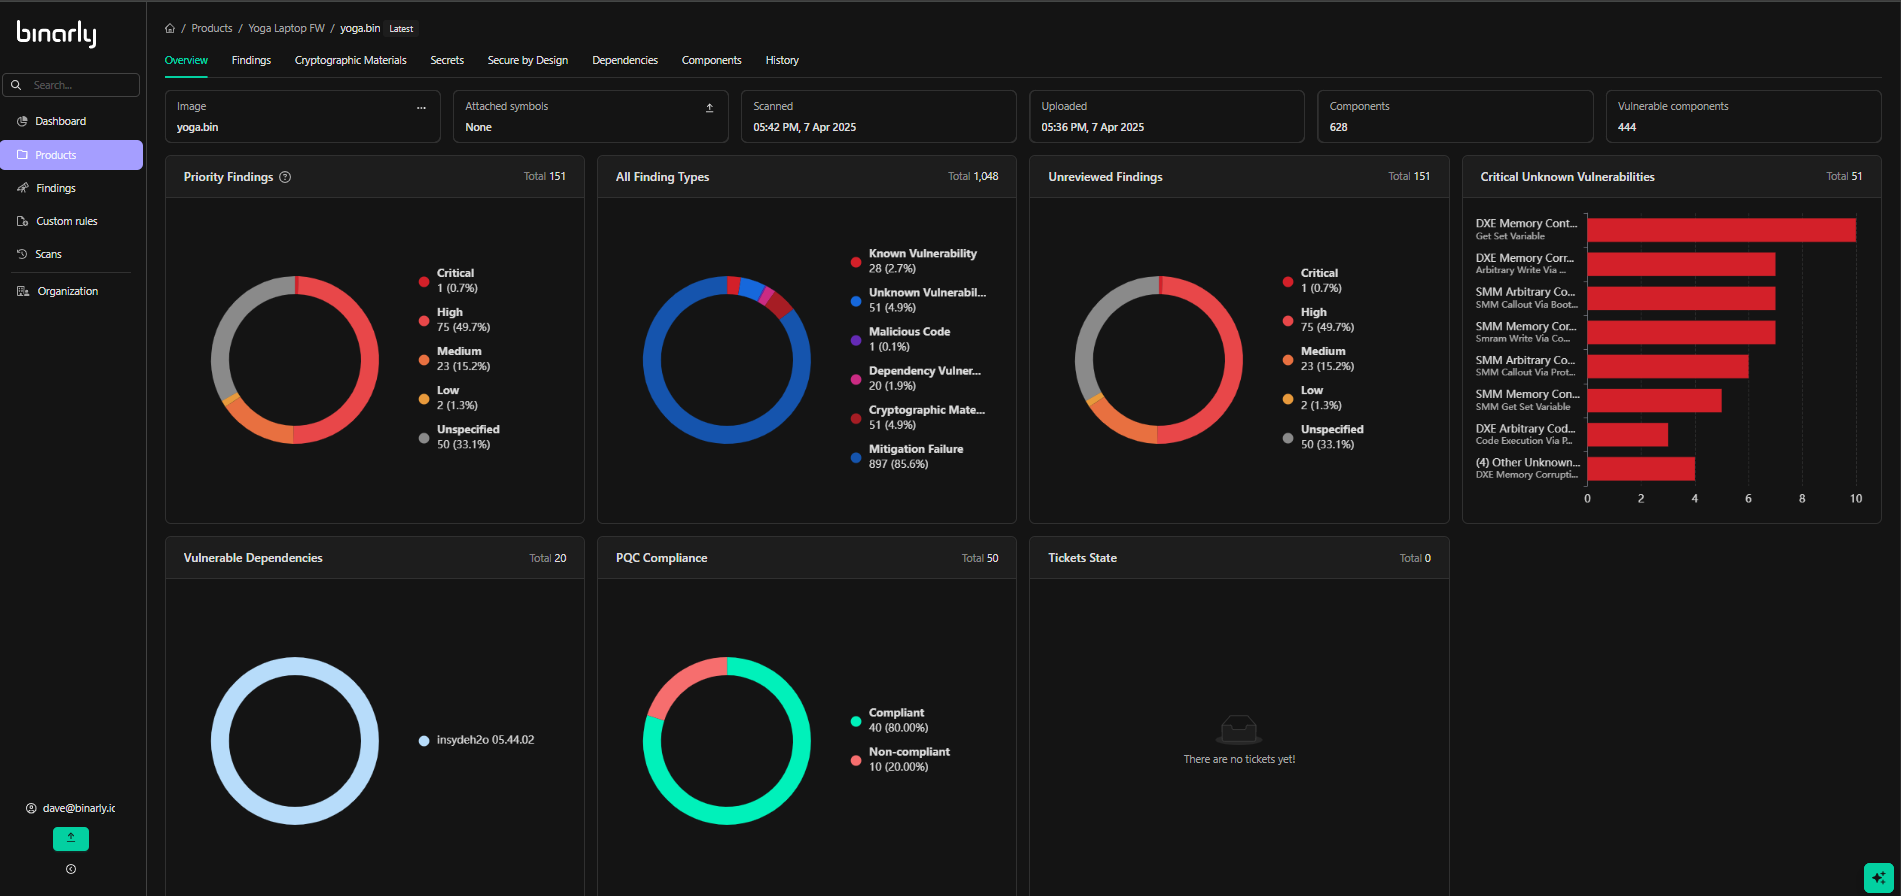Go to Products breadcrumb link
1901x896 pixels.
pyautogui.click(x=212, y=28)
